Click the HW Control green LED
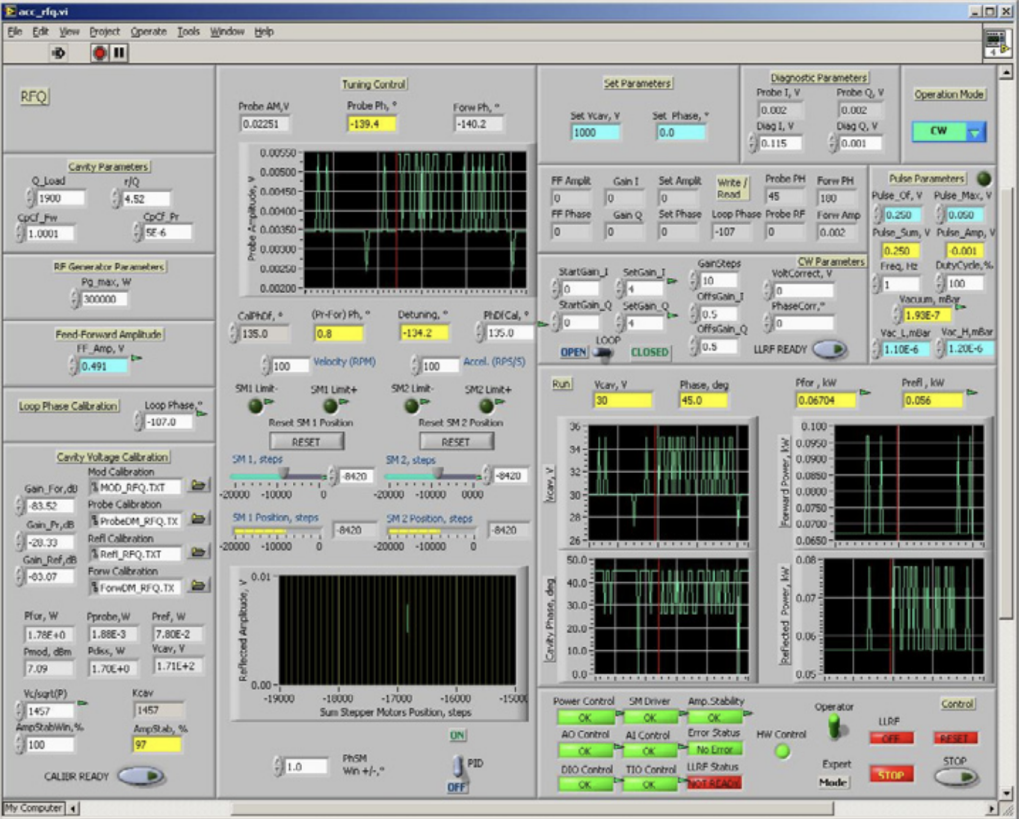Viewport: 1024px width, 819px height. click(782, 751)
